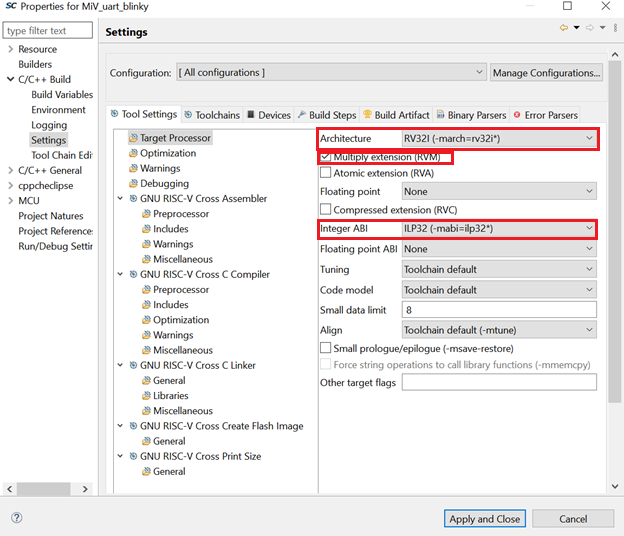Open the Architecture dropdown
Viewport: 624px width, 536px height.
498,139
